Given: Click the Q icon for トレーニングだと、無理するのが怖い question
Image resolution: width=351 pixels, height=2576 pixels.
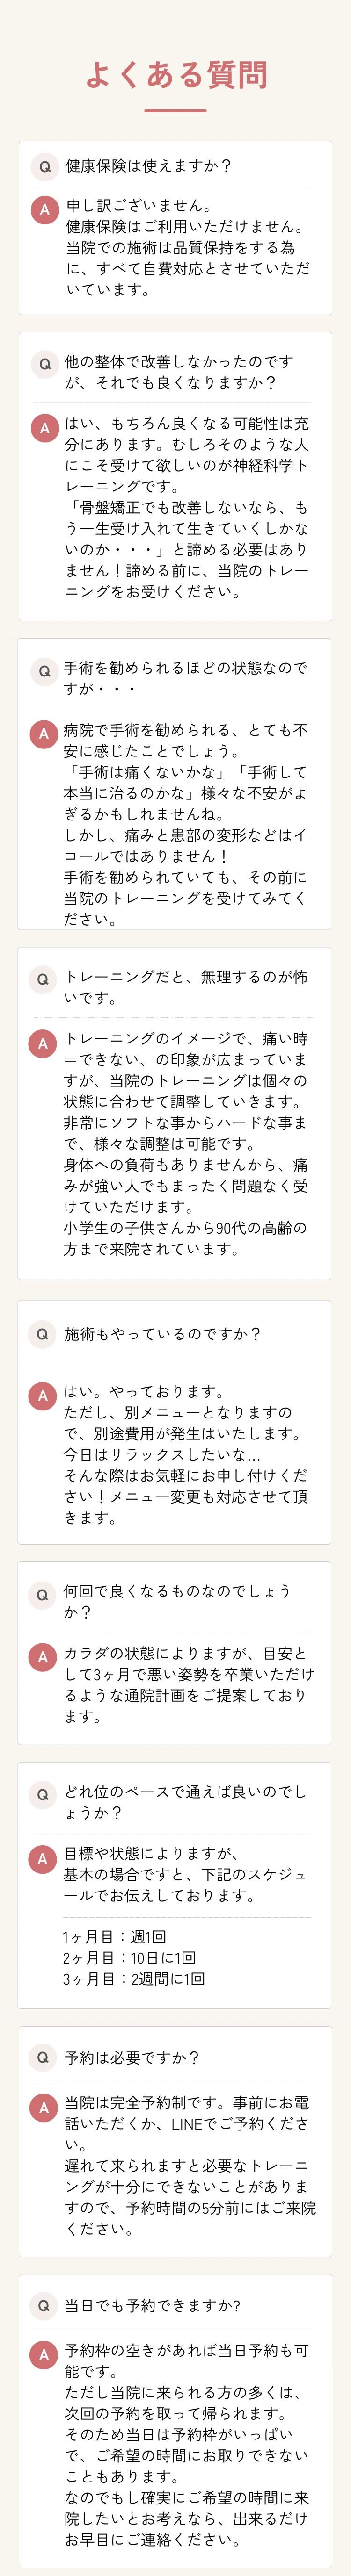Looking at the screenshot, I should click(x=43, y=979).
